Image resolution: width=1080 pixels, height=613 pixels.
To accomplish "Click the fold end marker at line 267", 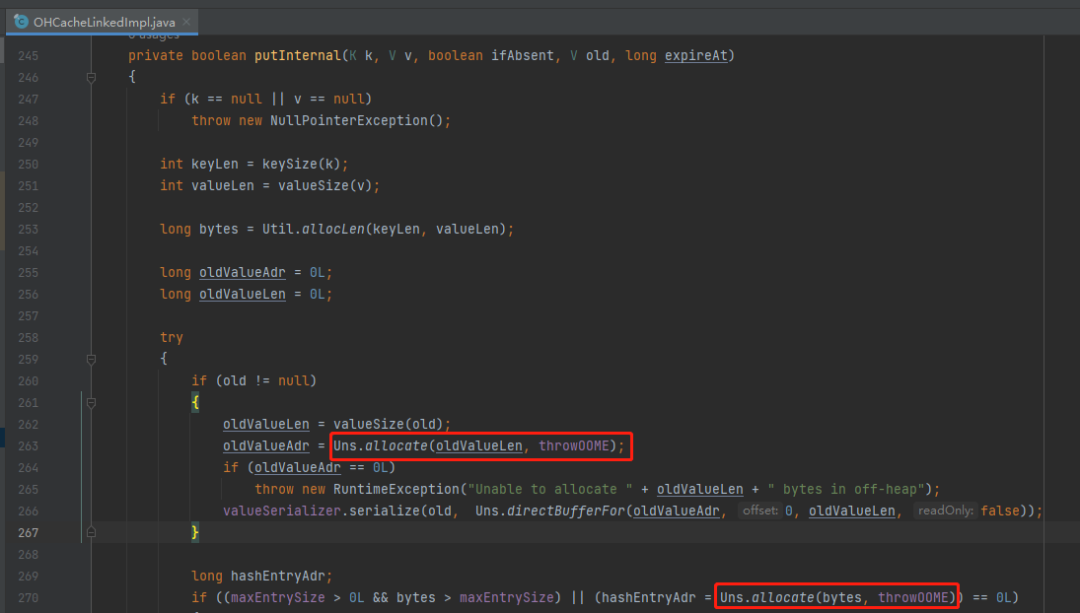I will point(91,532).
